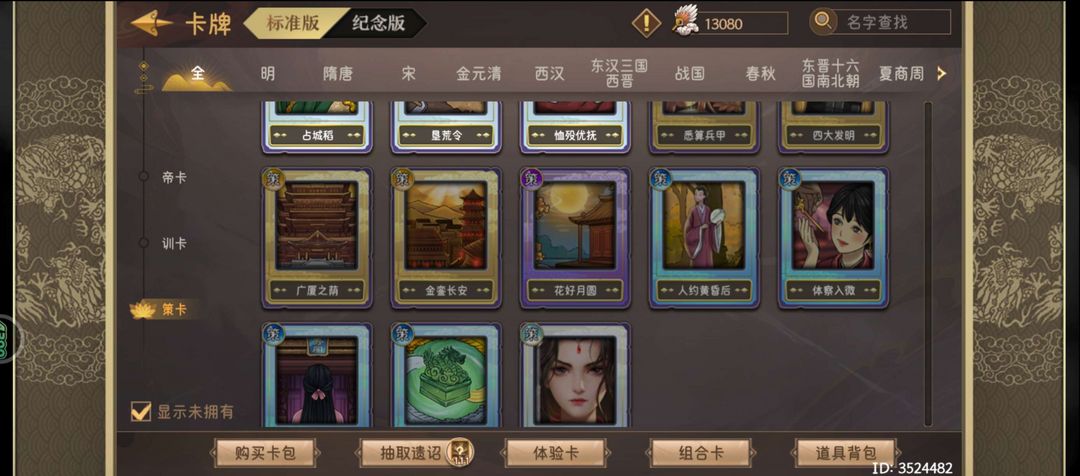Tap the key icon on 抽取遗诏
This screenshot has width=1080, height=476.
point(457,452)
